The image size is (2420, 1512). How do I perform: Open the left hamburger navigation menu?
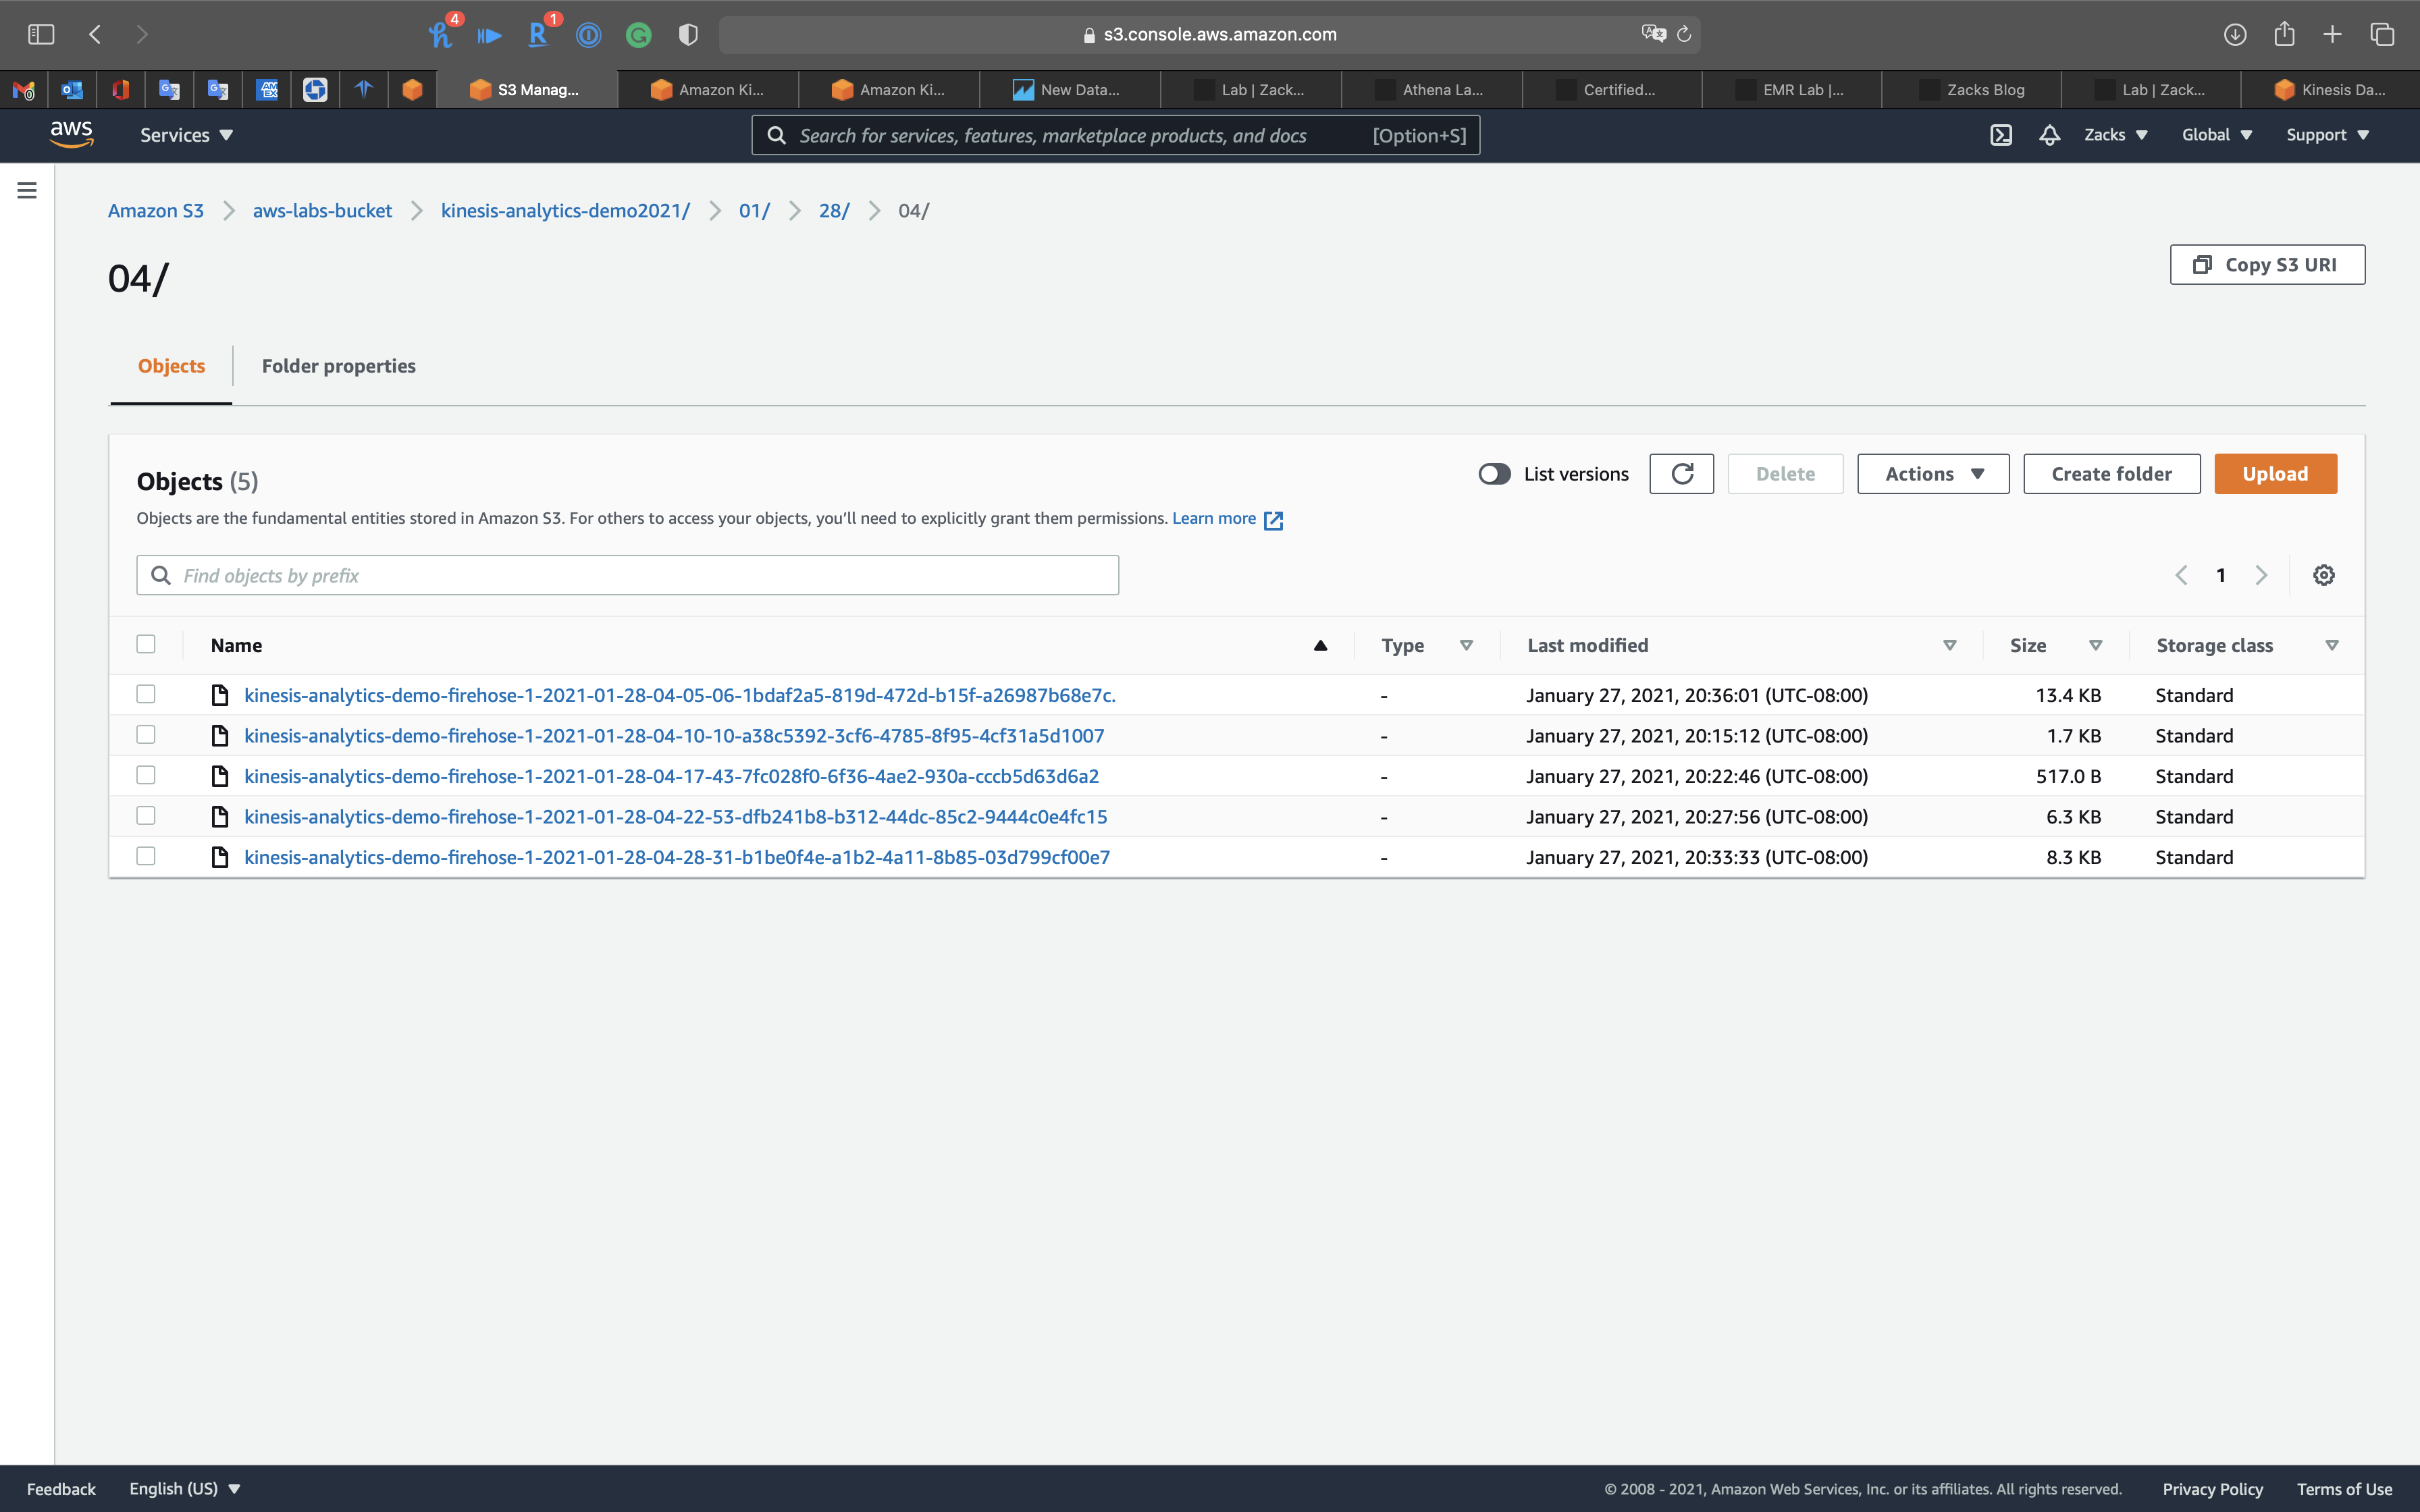(27, 190)
